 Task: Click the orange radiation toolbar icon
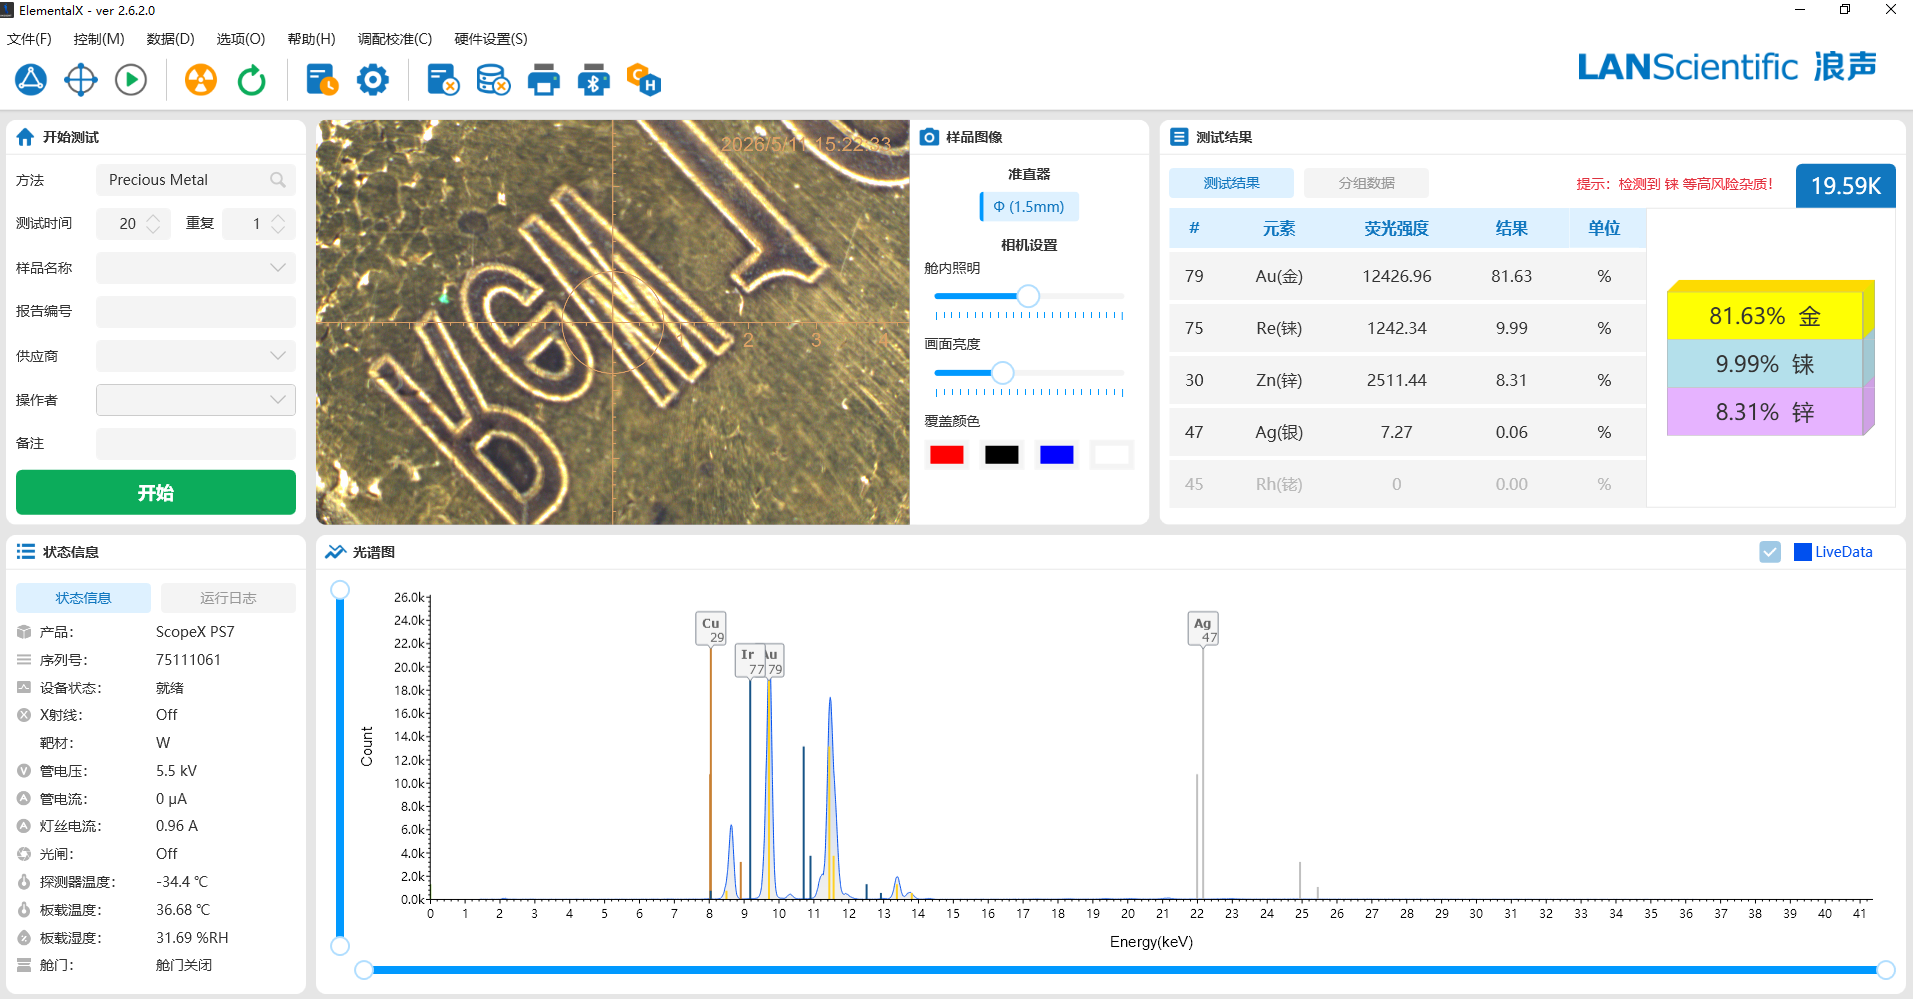(x=201, y=80)
